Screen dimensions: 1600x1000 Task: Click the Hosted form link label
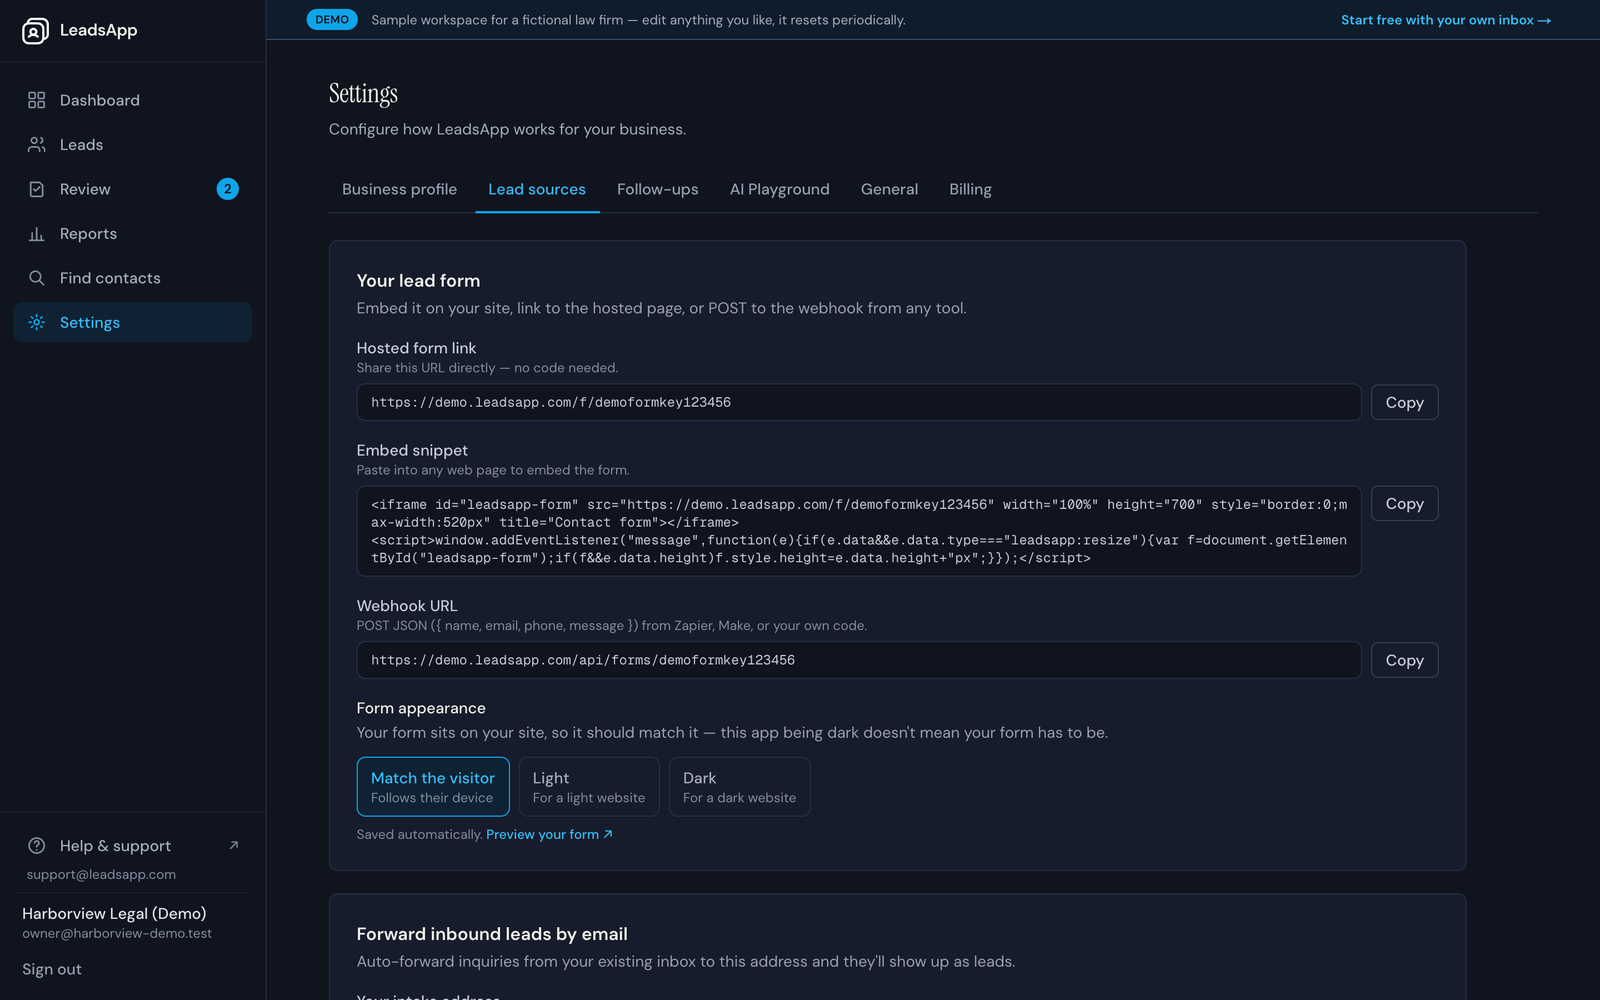(x=416, y=348)
